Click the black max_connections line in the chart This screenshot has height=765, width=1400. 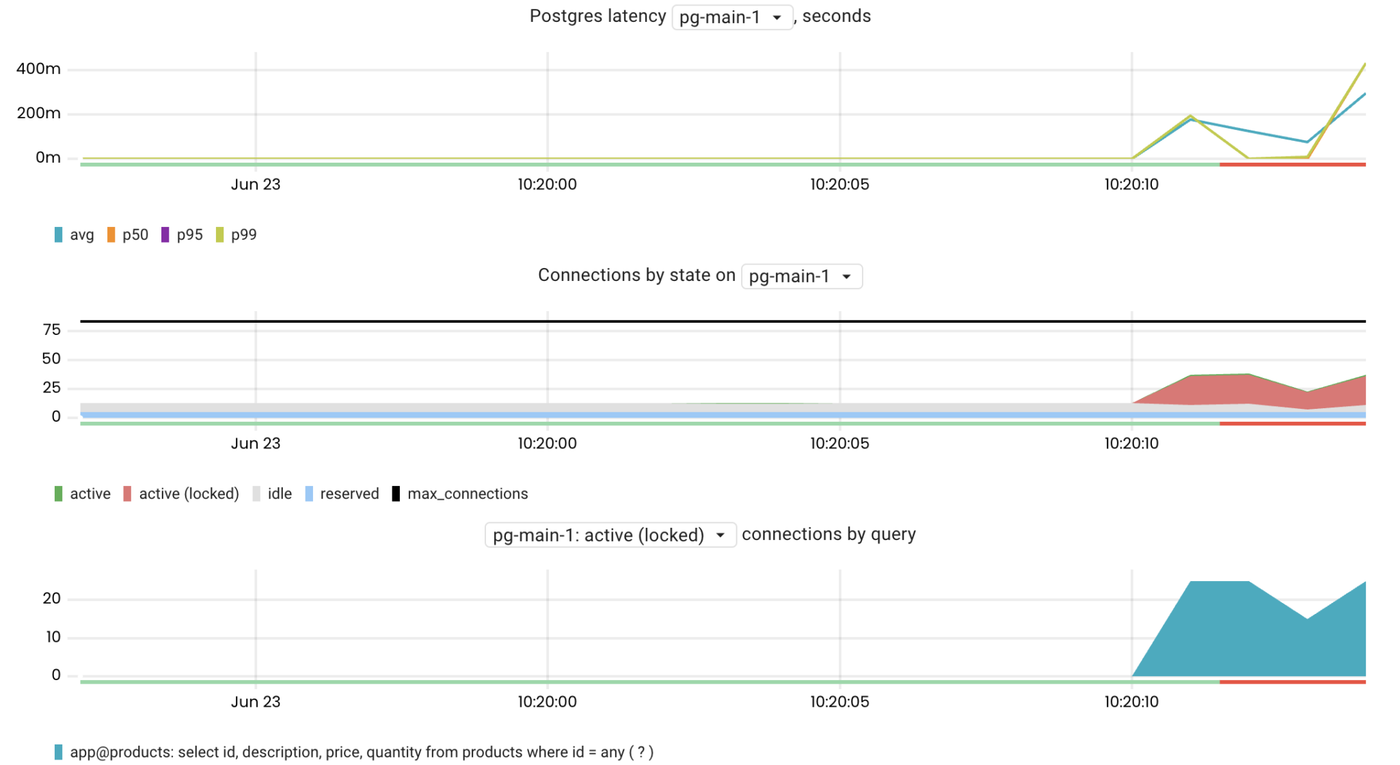click(x=700, y=322)
